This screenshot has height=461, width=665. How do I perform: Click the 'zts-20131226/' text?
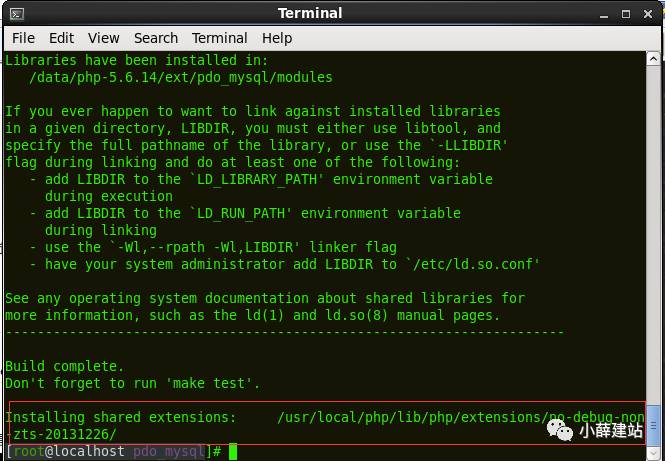point(64,434)
